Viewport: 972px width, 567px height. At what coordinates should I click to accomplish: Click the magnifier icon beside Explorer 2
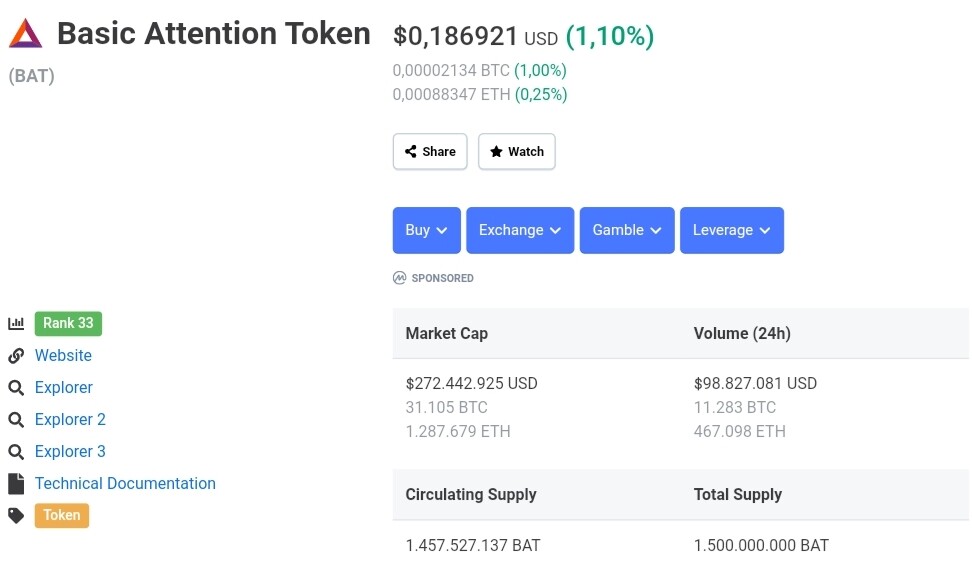coord(16,420)
